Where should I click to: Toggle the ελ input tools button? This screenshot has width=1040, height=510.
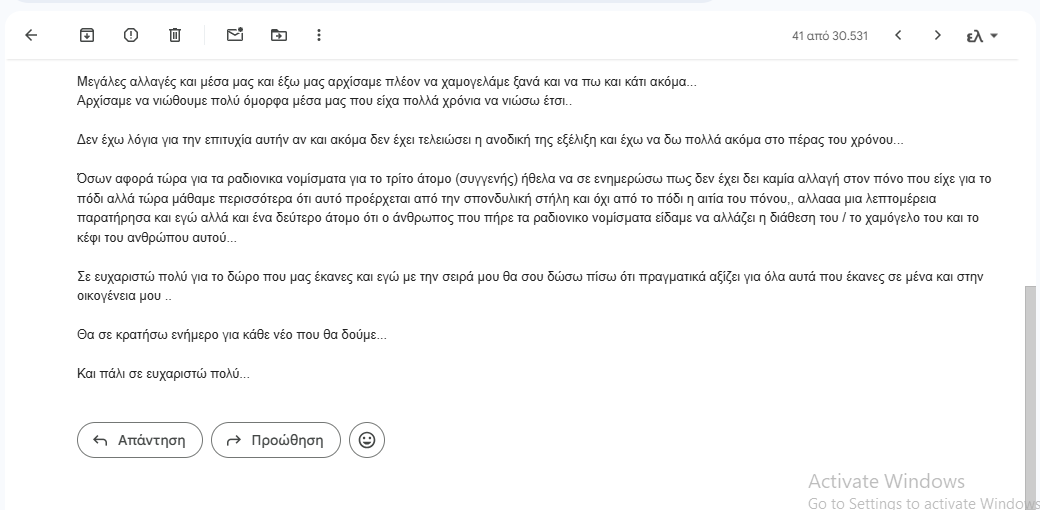[x=975, y=36]
